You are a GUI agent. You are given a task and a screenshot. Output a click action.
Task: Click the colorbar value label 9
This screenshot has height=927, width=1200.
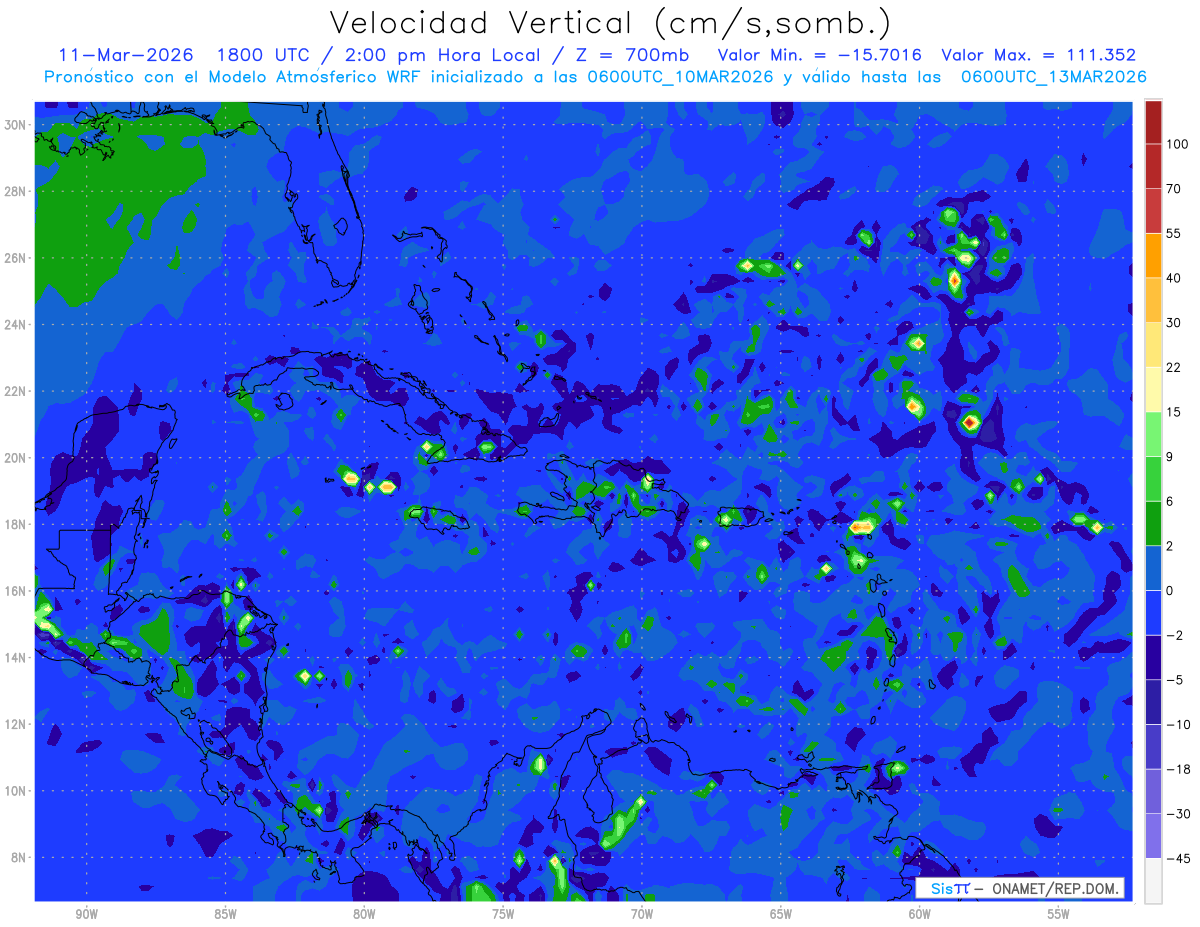point(1171,456)
